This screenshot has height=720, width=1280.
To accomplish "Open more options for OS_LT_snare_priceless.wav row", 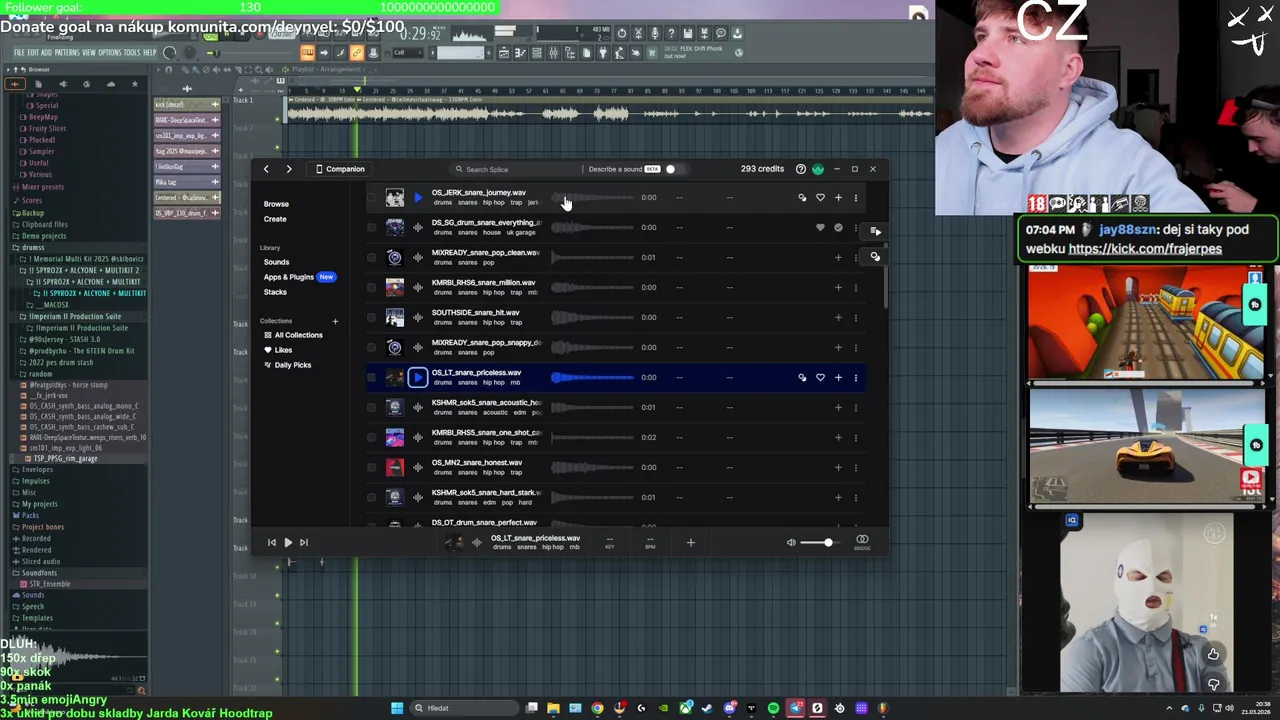I will tap(855, 377).
